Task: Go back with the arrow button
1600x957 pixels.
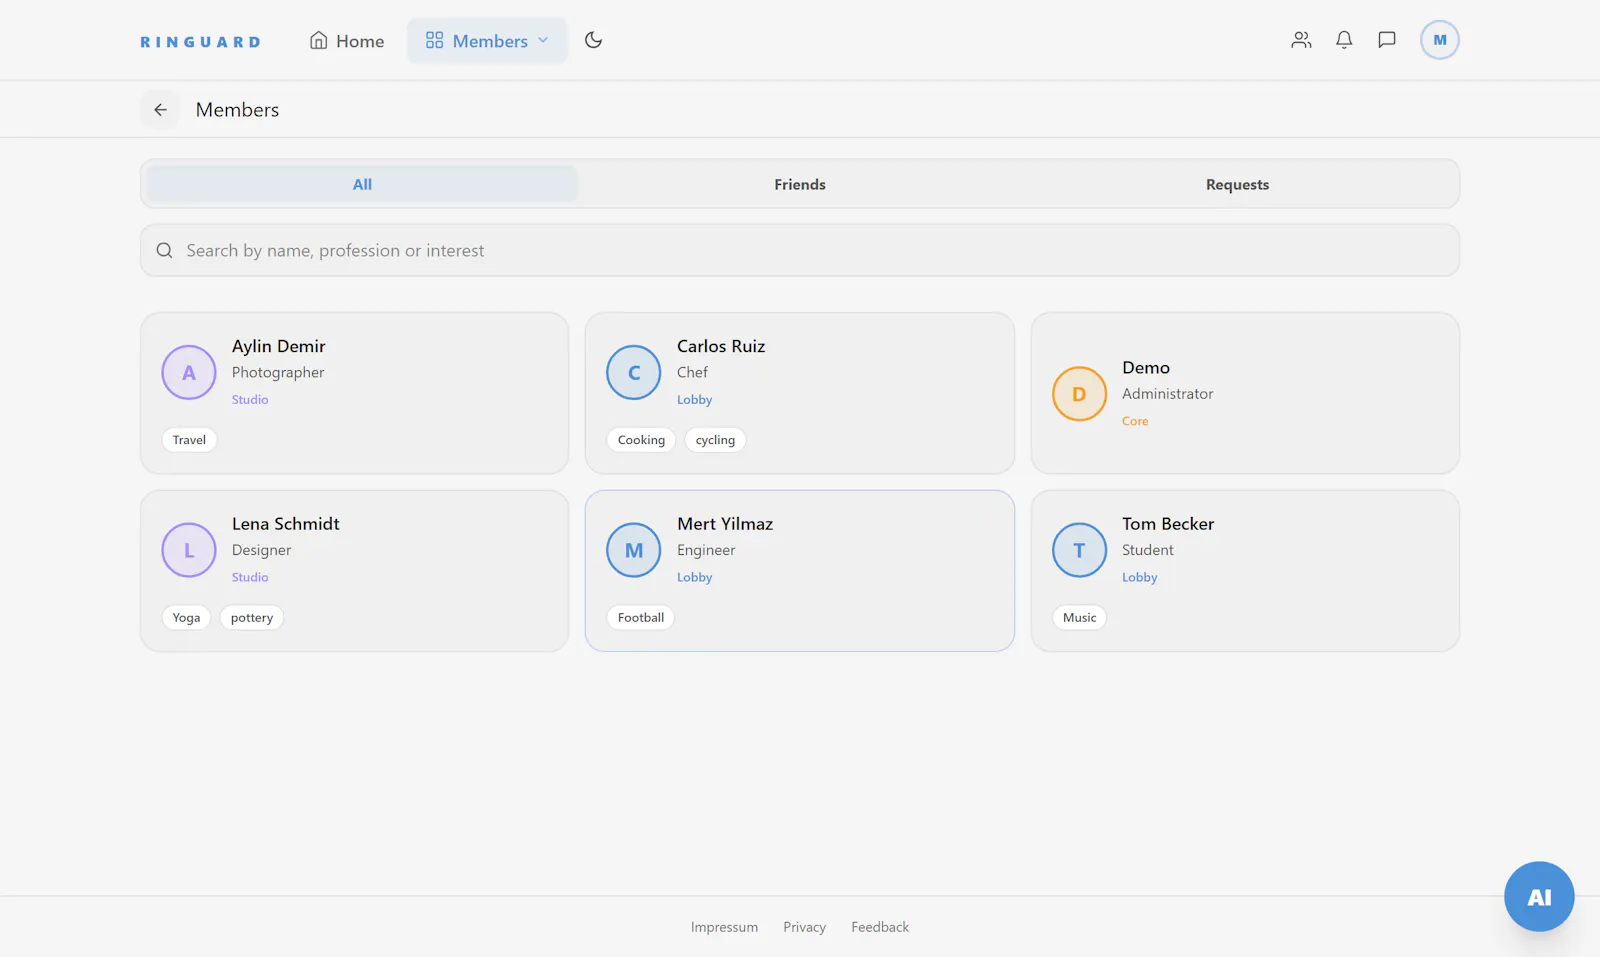Action: (160, 110)
